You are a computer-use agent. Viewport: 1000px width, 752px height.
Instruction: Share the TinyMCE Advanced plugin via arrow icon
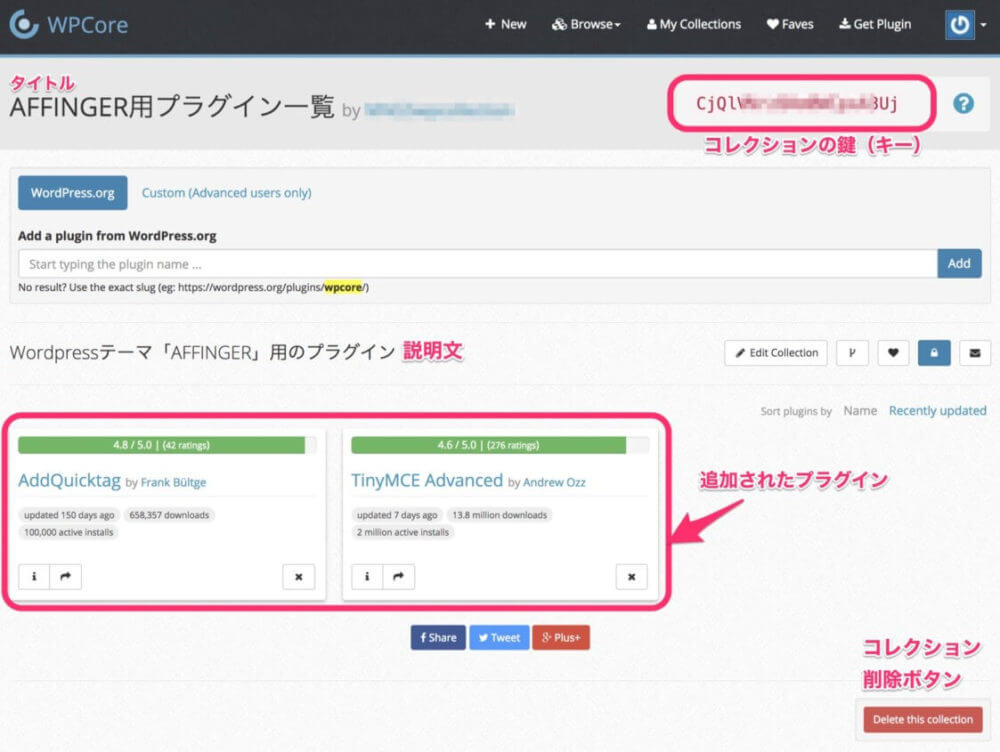[399, 577]
